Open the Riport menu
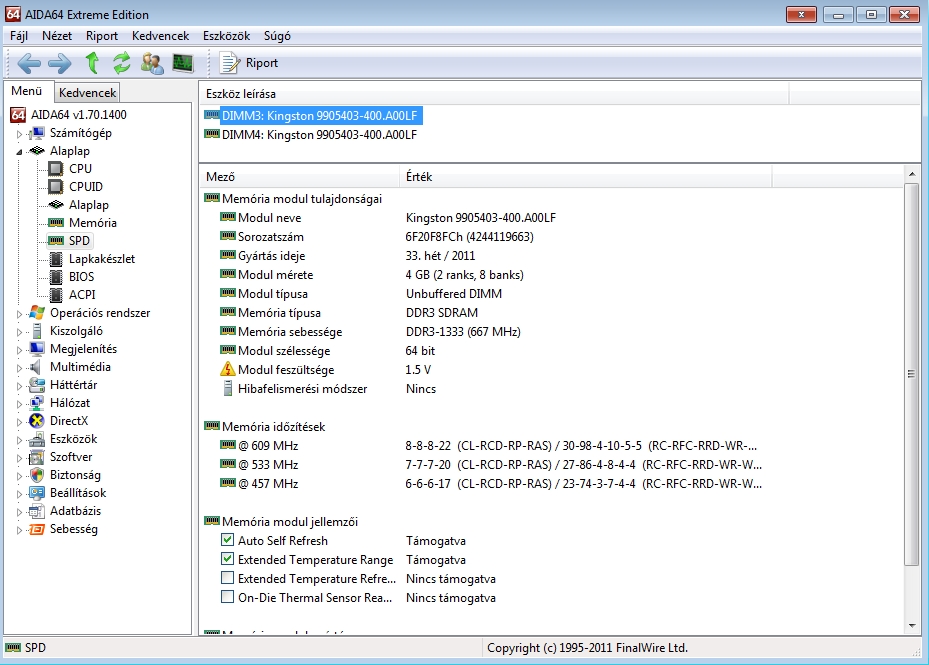Image resolution: width=929 pixels, height=665 pixels. [102, 36]
